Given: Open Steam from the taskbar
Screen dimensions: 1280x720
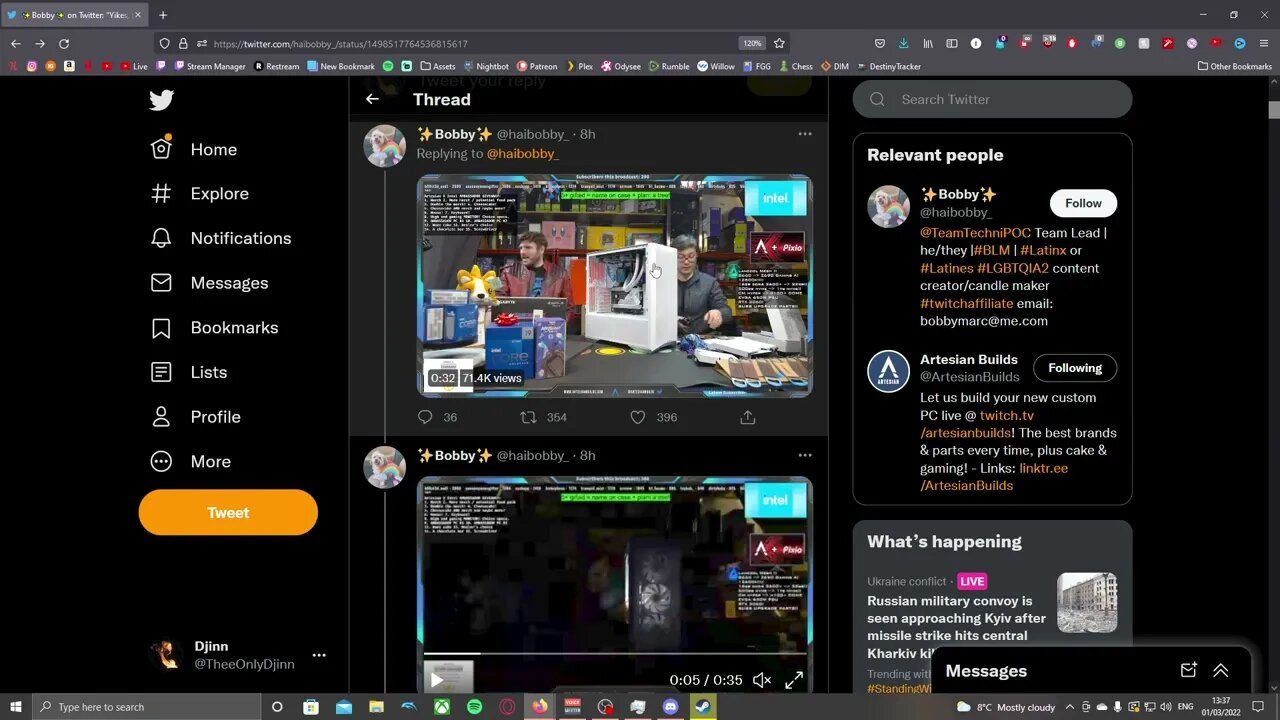Looking at the screenshot, I should (704, 707).
